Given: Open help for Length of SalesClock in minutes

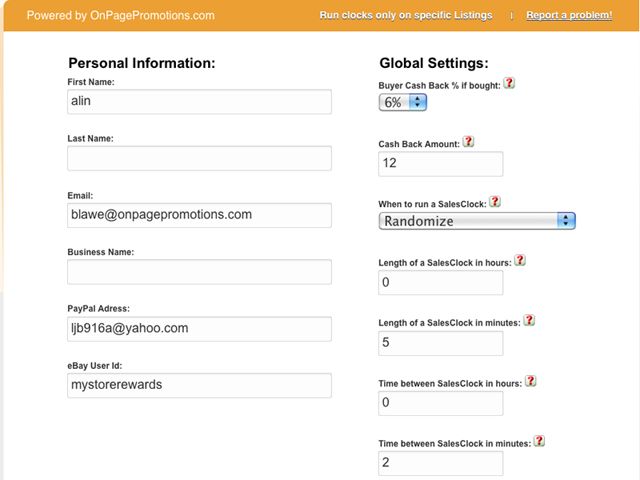Looking at the screenshot, I should [529, 320].
